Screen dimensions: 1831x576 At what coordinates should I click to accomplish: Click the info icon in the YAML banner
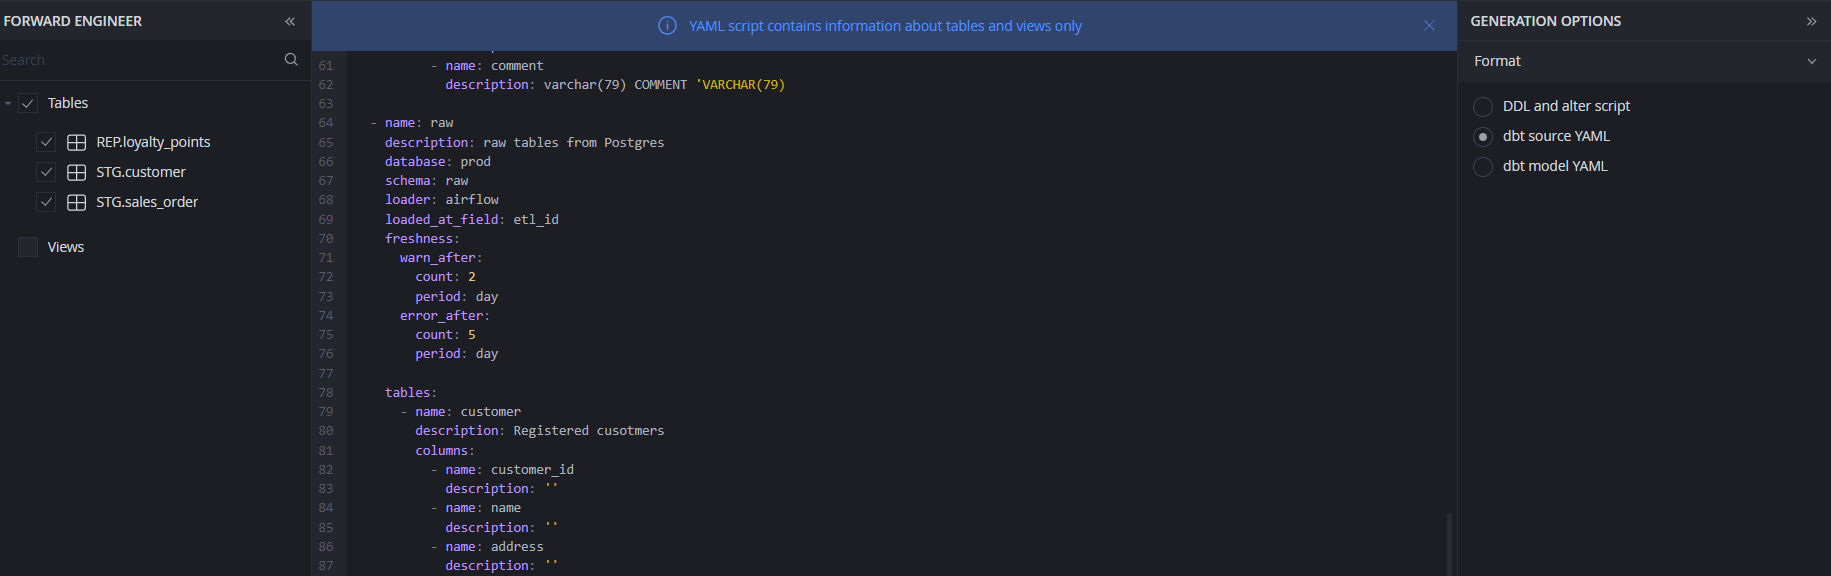[x=667, y=25]
